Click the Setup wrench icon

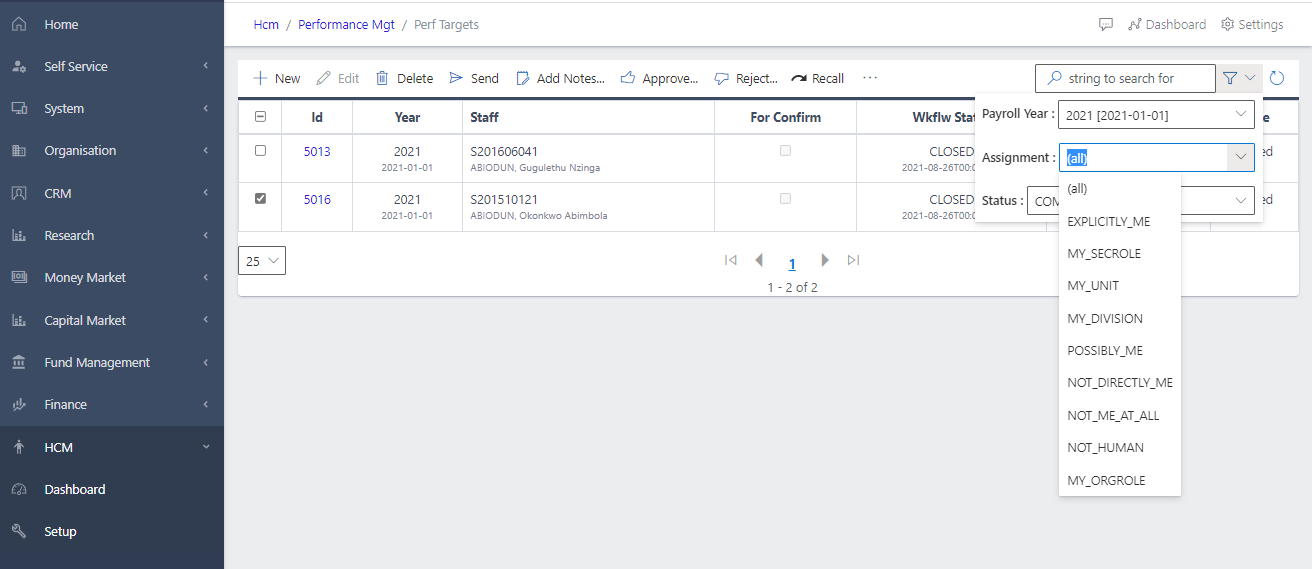click(19, 532)
